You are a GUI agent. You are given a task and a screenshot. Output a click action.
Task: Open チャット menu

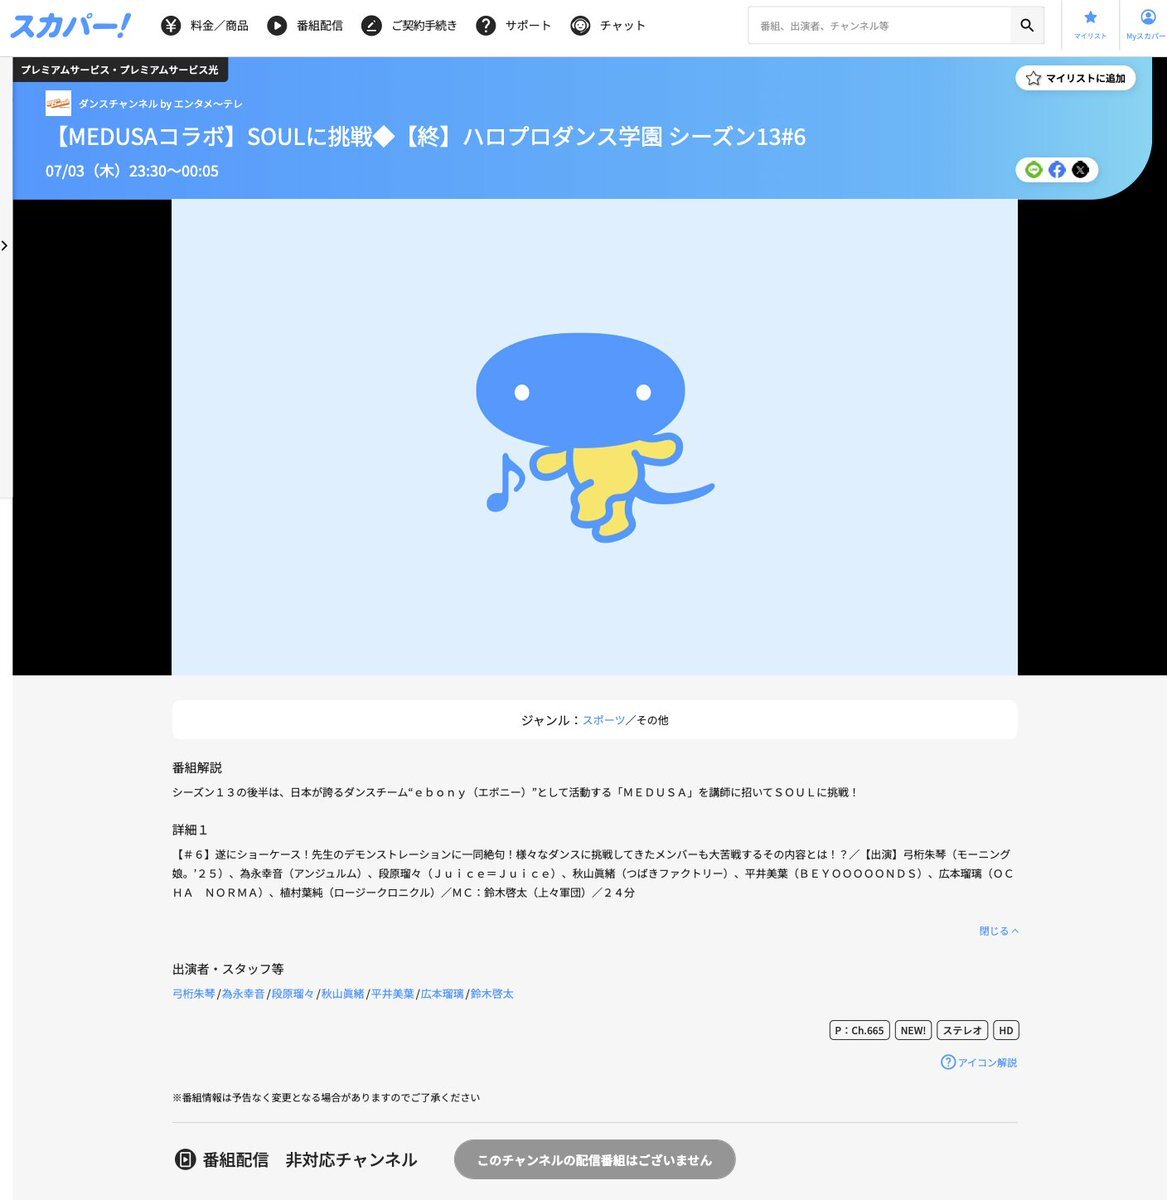(x=622, y=26)
